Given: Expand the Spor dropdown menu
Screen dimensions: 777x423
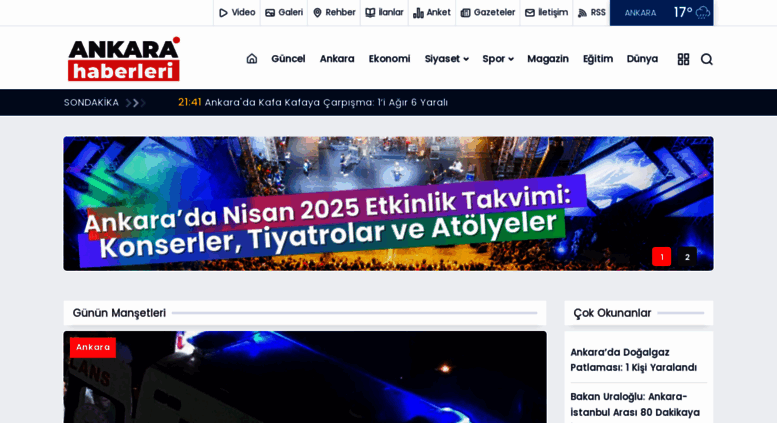Looking at the screenshot, I should [x=498, y=59].
